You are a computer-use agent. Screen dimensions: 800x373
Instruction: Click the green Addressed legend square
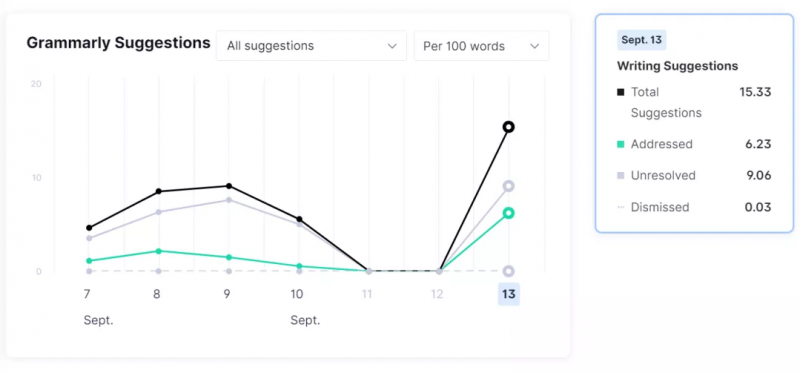(620, 144)
